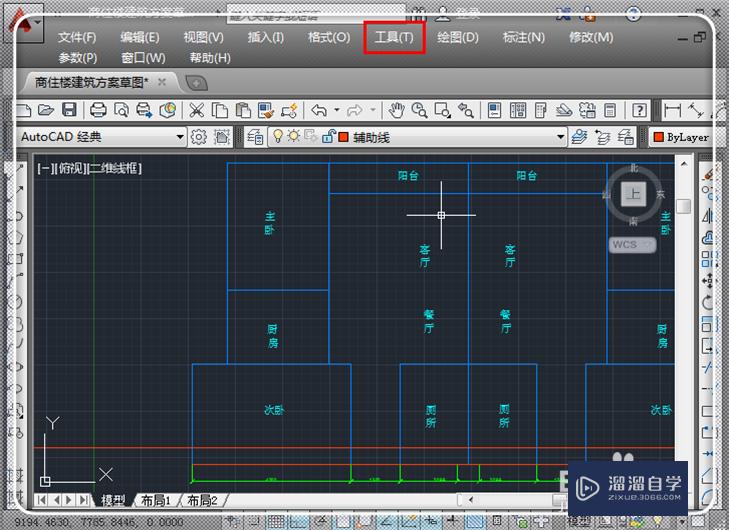
Task: Open the Layer States Manager icon
Action: (626, 137)
